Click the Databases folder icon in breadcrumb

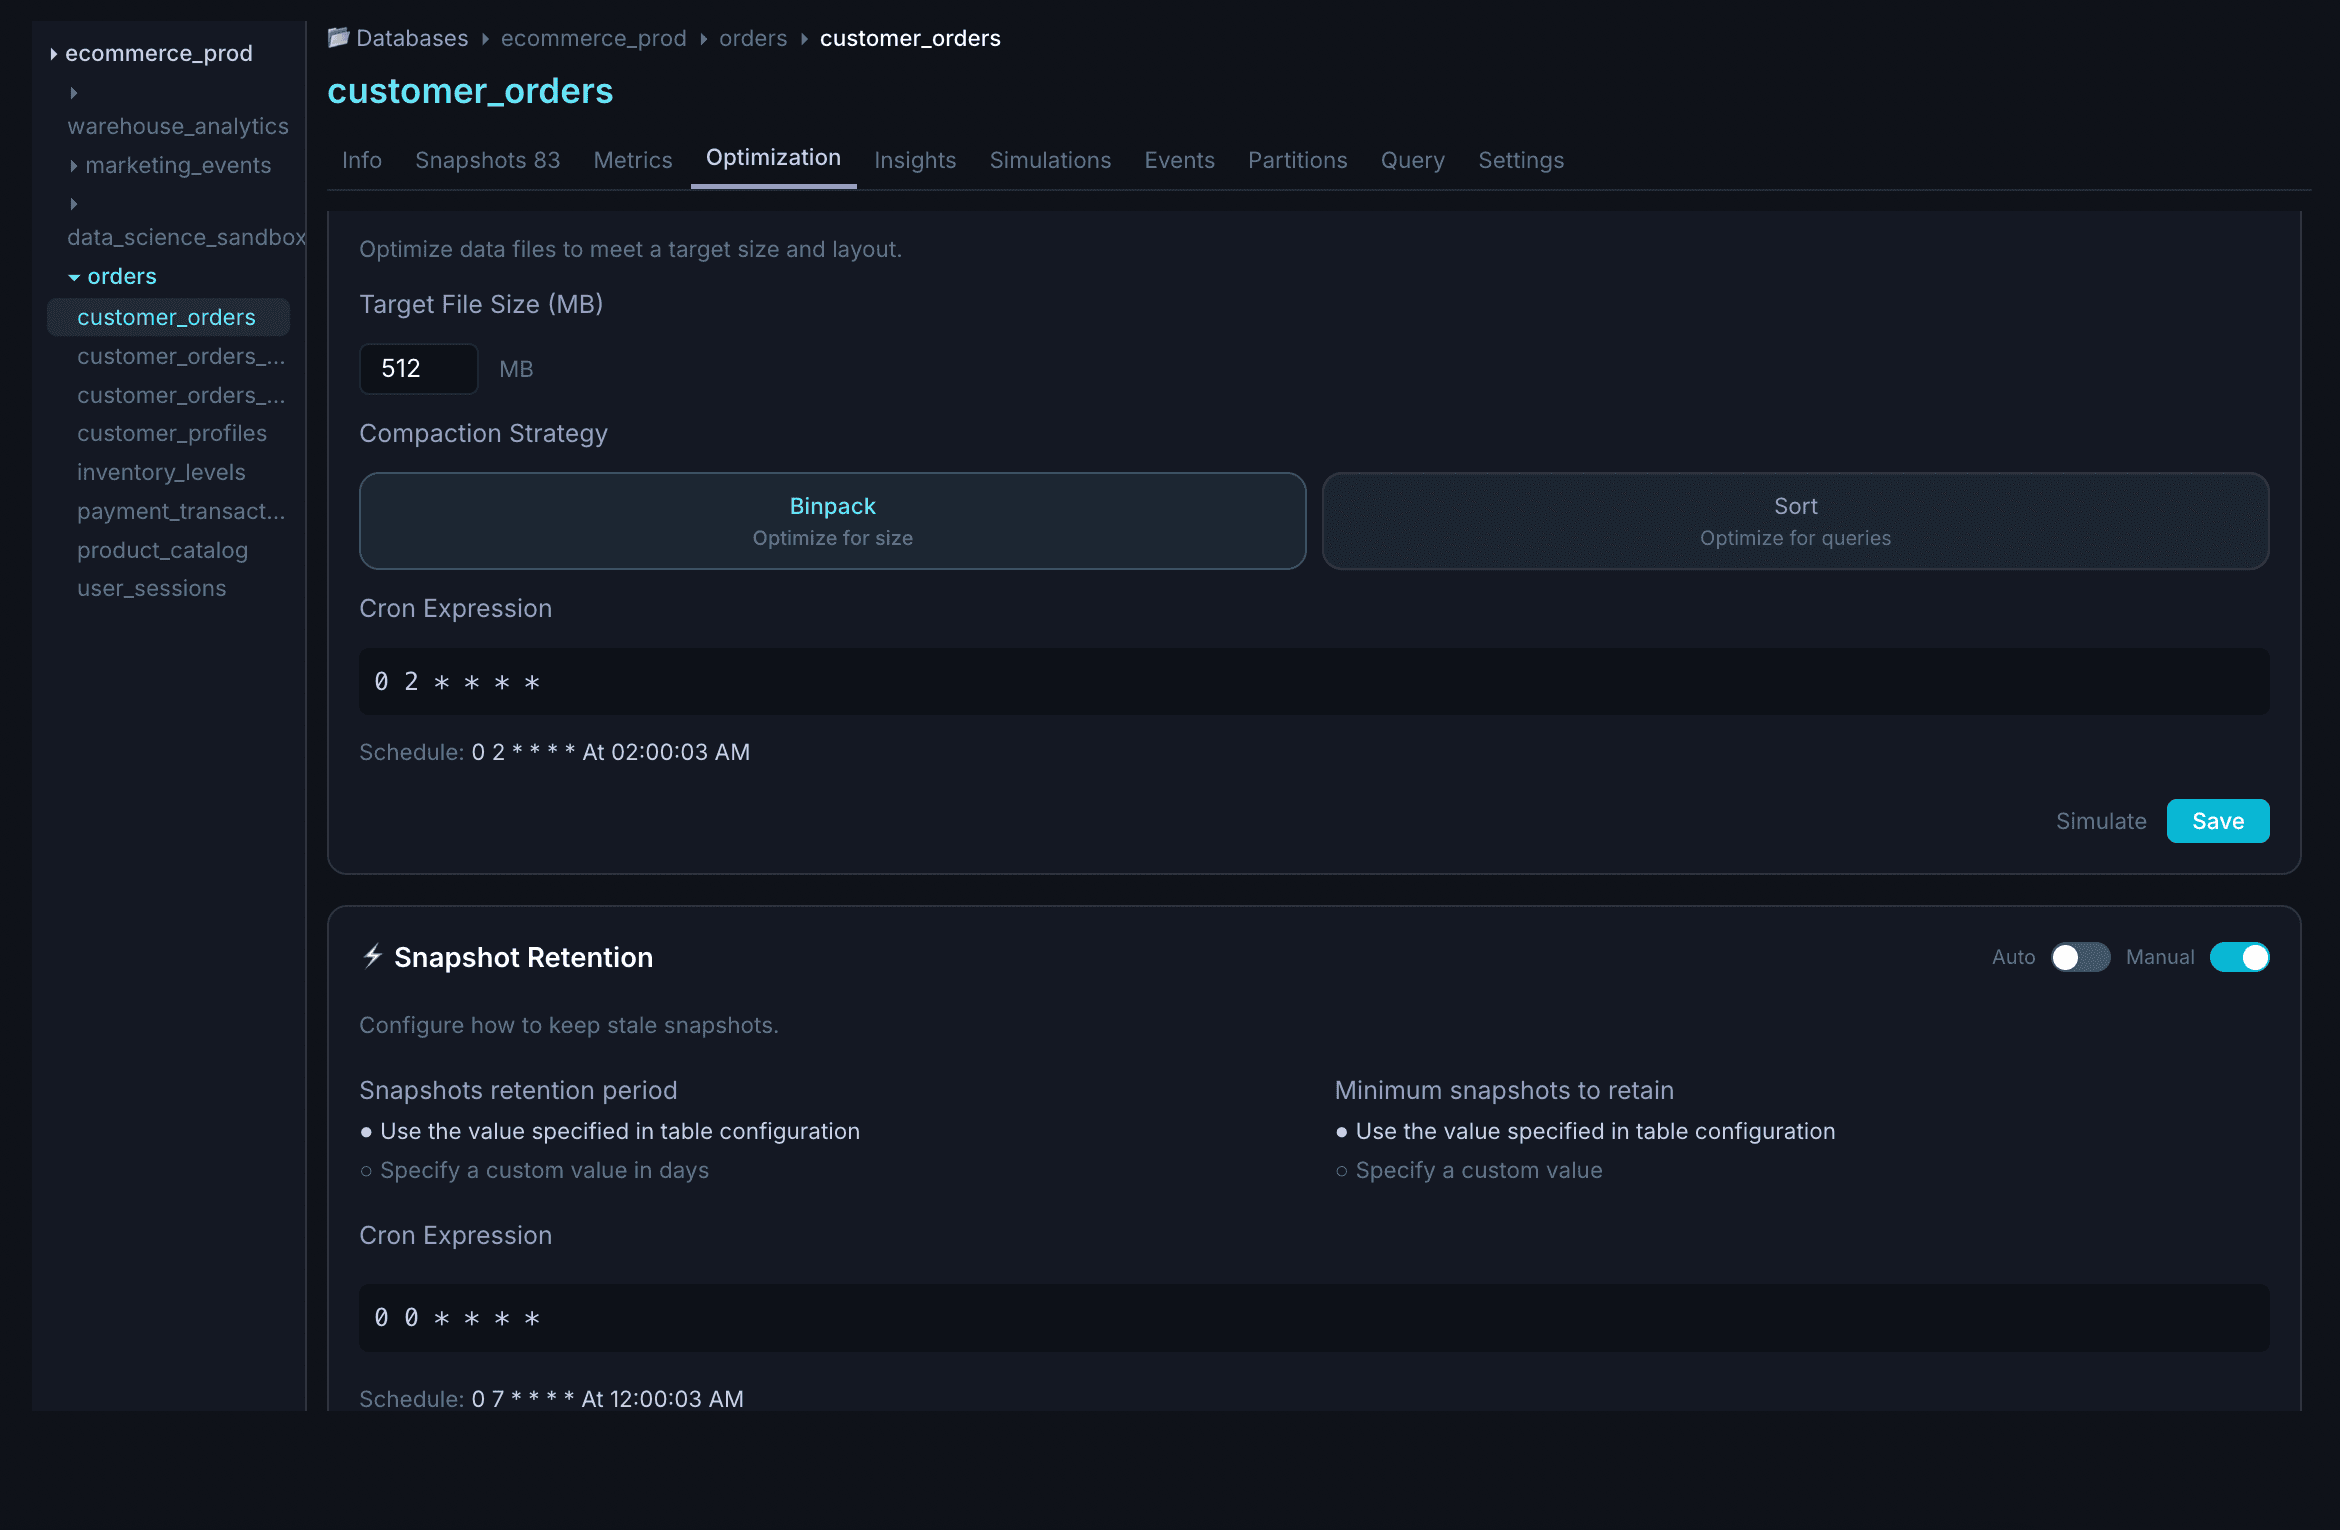tap(338, 38)
